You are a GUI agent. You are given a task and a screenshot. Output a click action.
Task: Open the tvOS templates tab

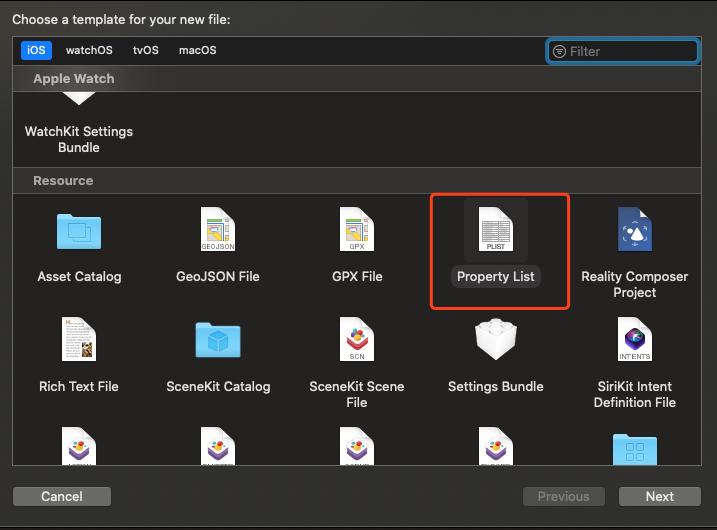[145, 50]
